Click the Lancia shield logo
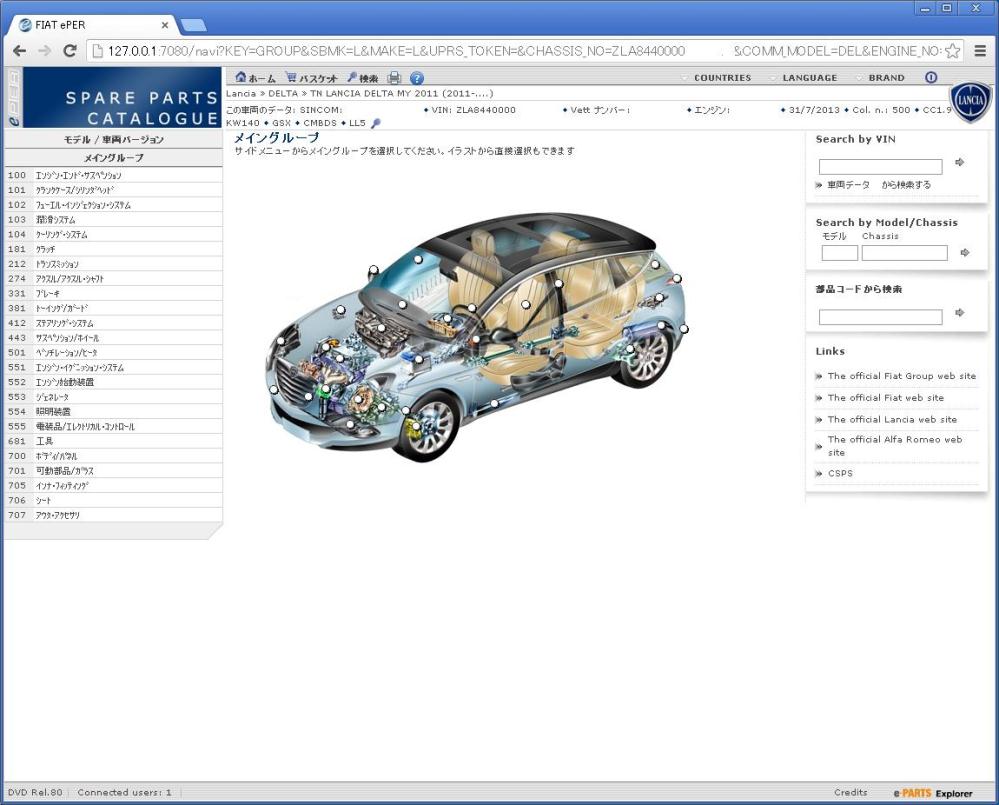The height and width of the screenshot is (805, 999). [970, 101]
